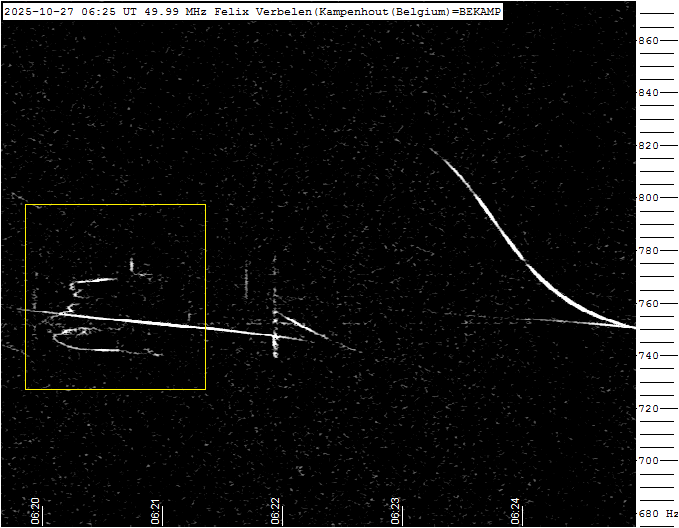This screenshot has height=528, width=679.
Task: Click the 06:20 time axis marker
Action: pos(35,511)
